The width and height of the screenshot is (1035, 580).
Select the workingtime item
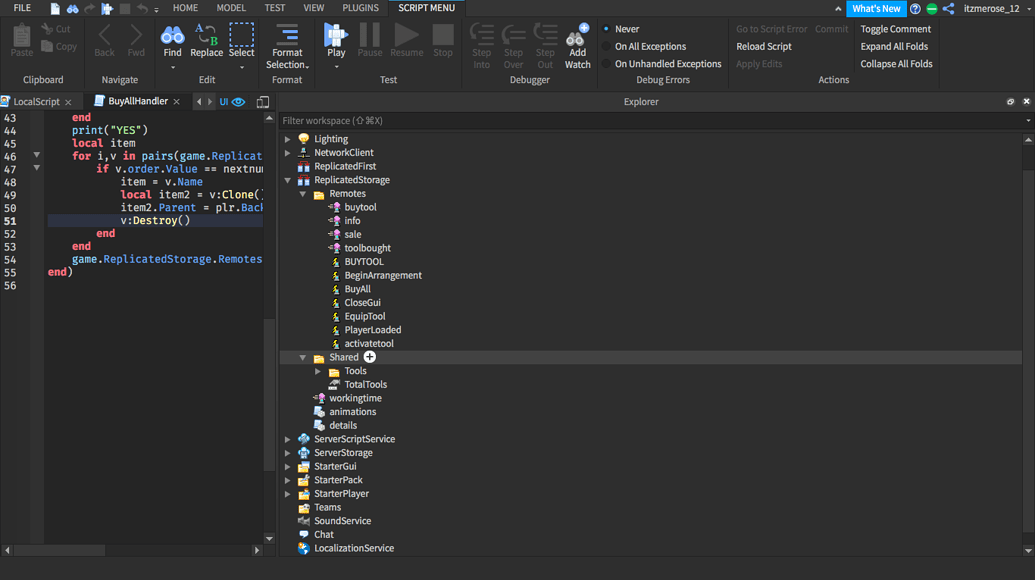[355, 398]
